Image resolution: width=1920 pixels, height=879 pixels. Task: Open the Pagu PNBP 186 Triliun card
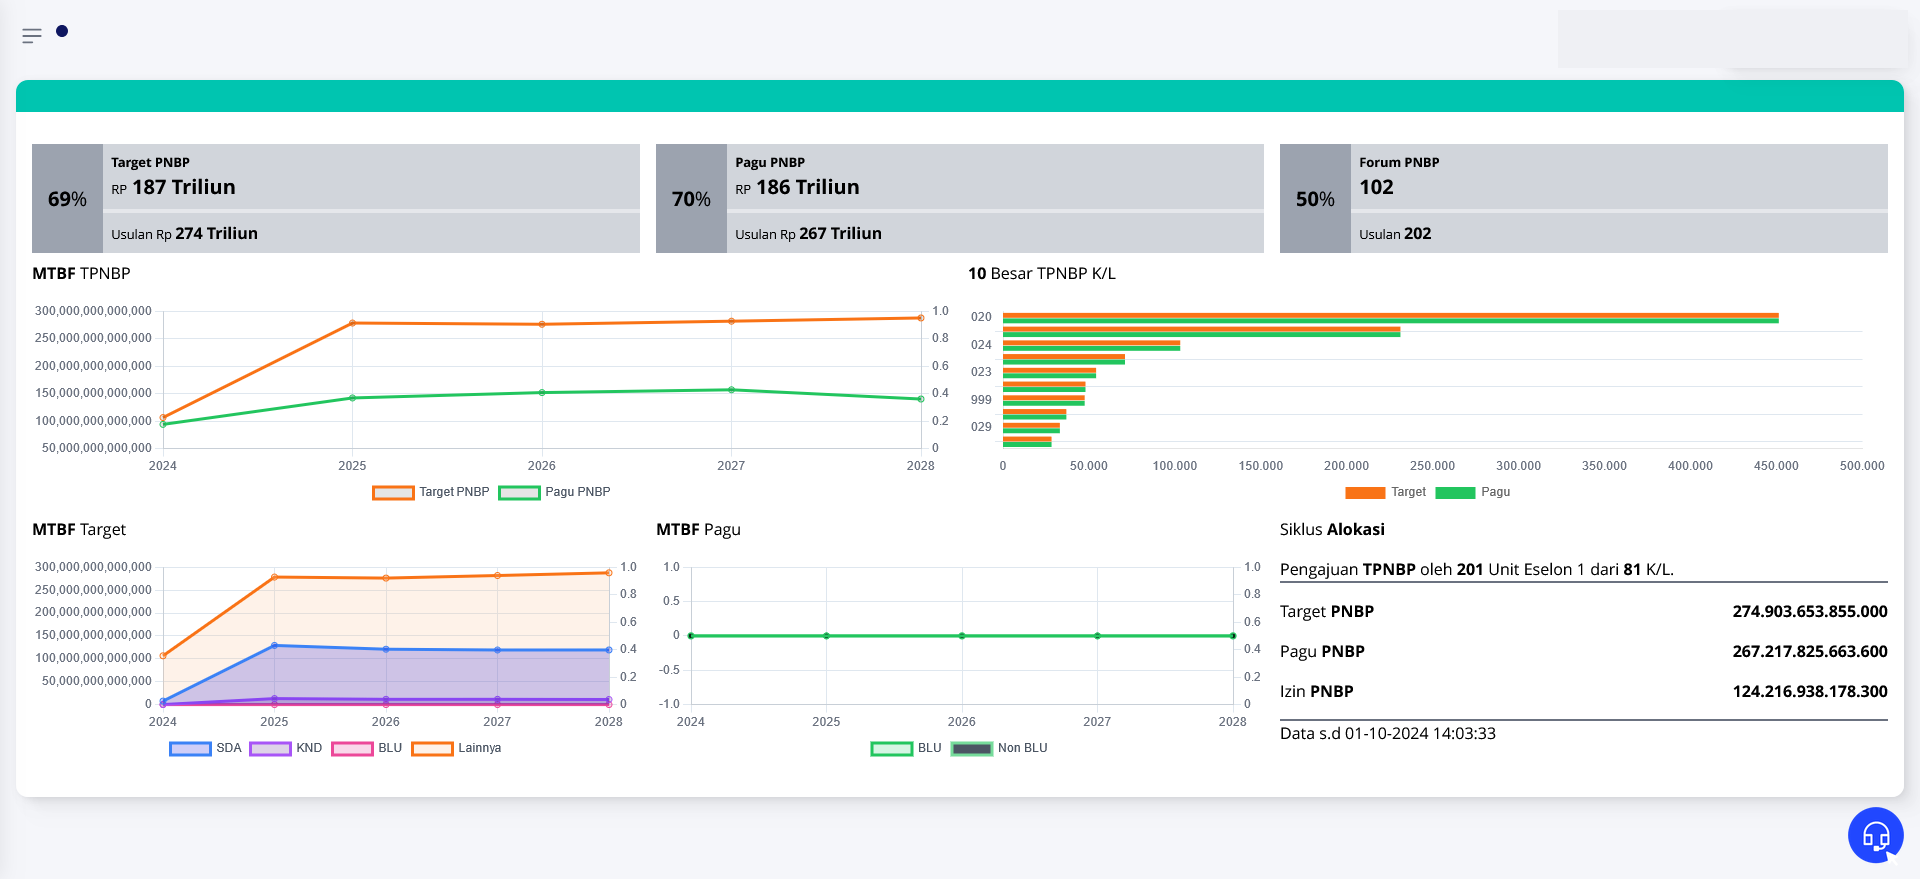coord(959,198)
